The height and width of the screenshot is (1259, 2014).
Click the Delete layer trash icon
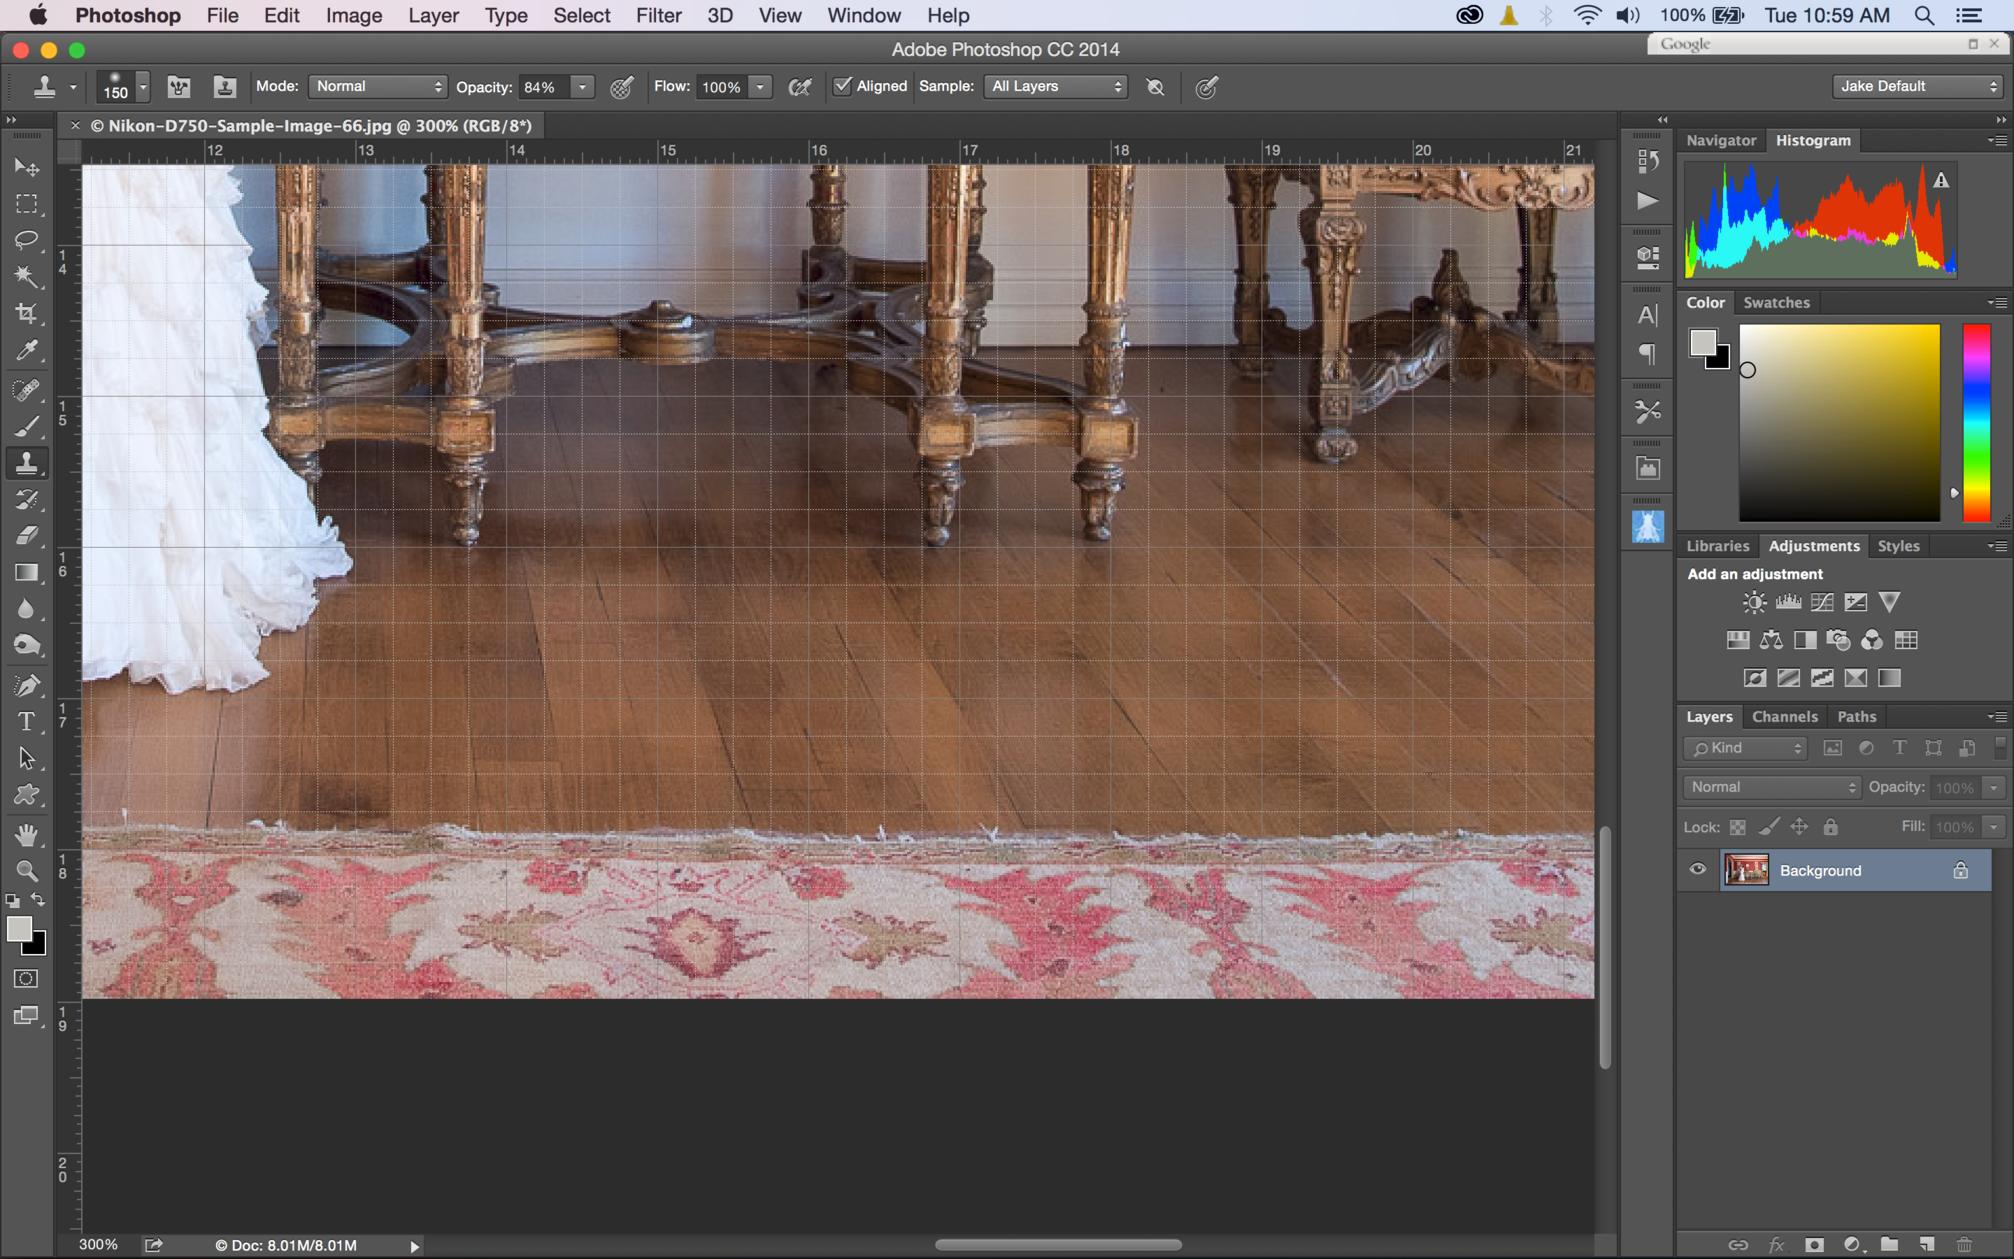click(1964, 1245)
